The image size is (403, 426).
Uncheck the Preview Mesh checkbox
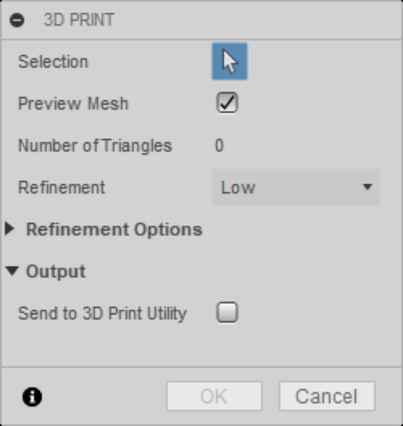[227, 103]
